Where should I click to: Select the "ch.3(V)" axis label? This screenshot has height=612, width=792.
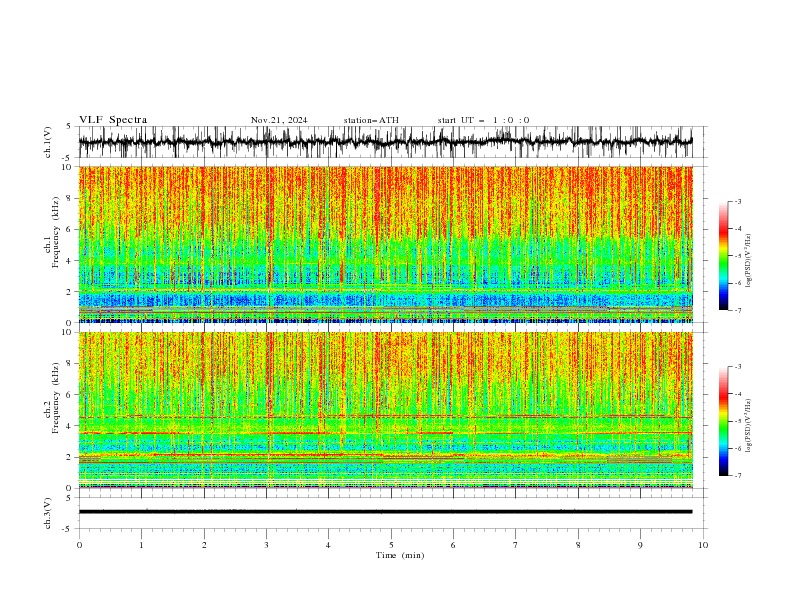click(48, 513)
